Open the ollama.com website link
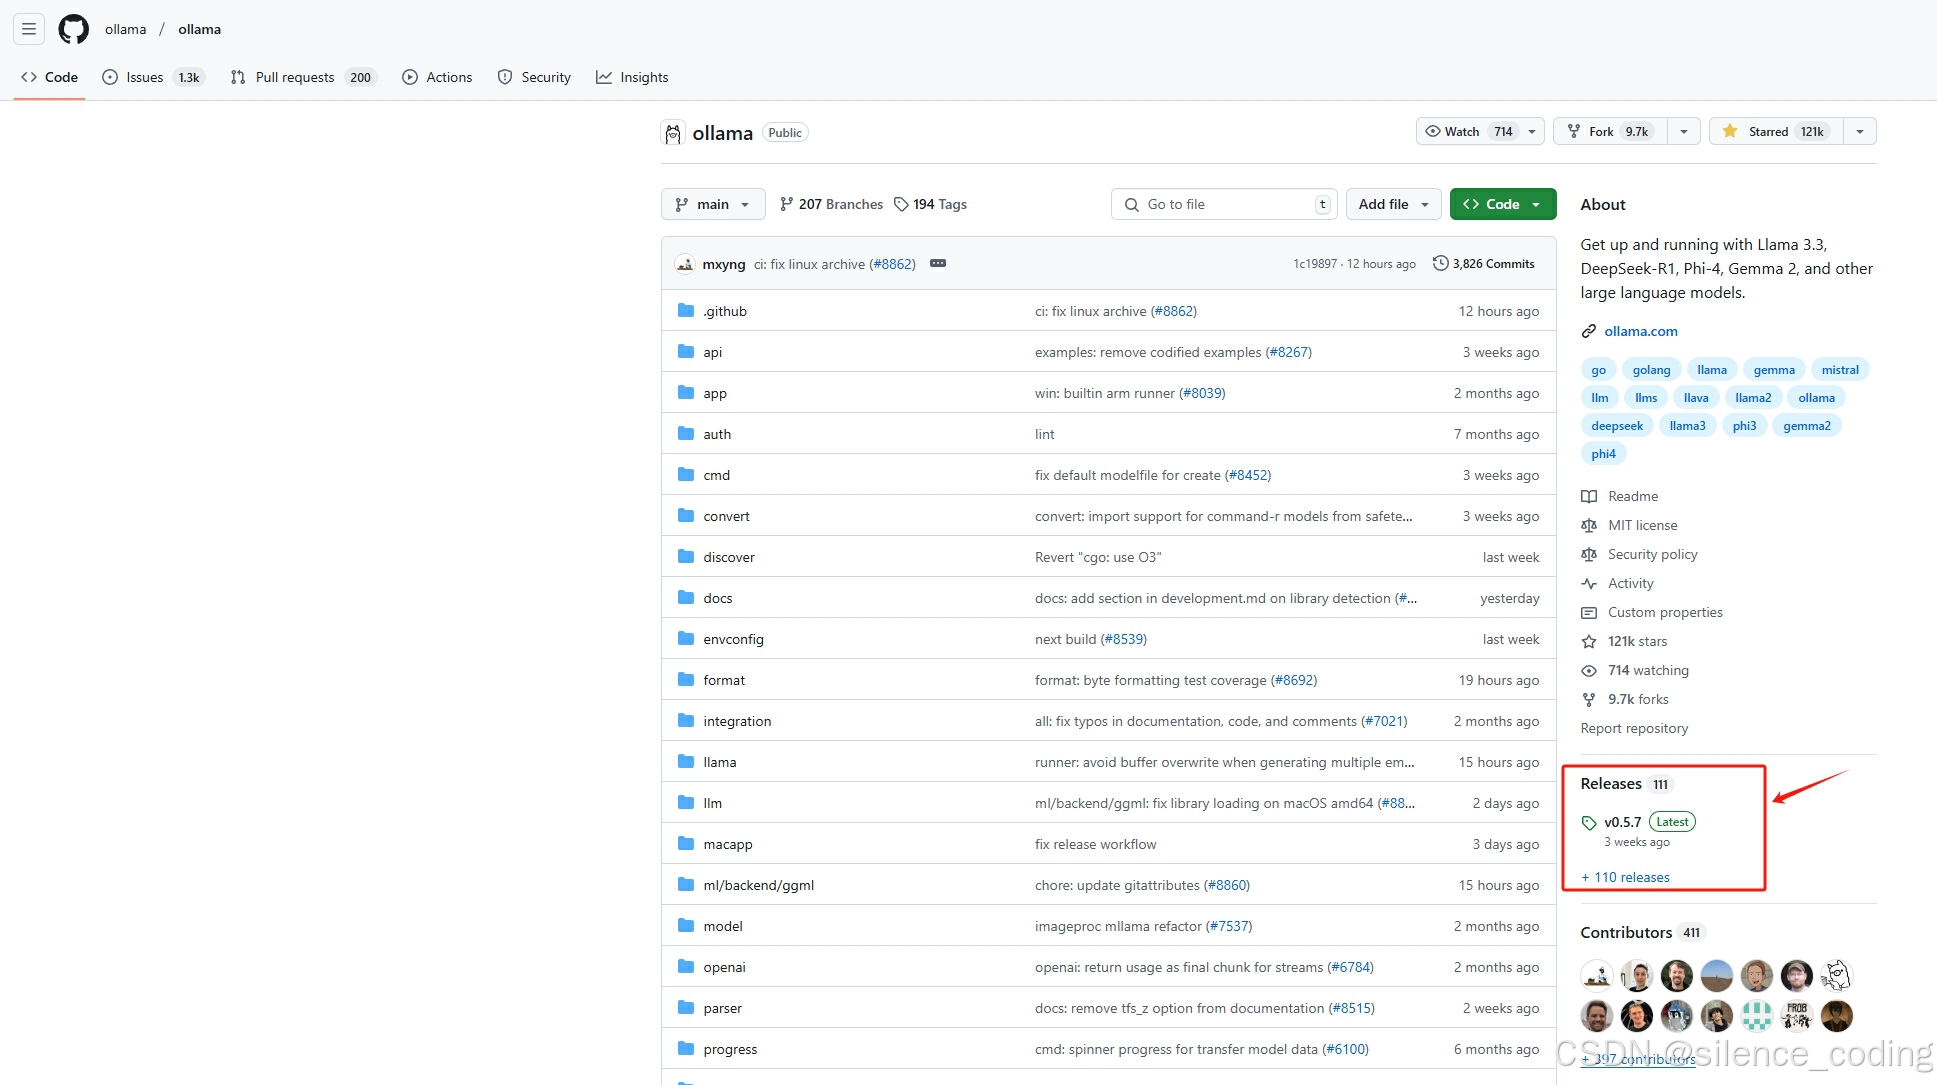Image resolution: width=1937 pixels, height=1085 pixels. point(1640,331)
